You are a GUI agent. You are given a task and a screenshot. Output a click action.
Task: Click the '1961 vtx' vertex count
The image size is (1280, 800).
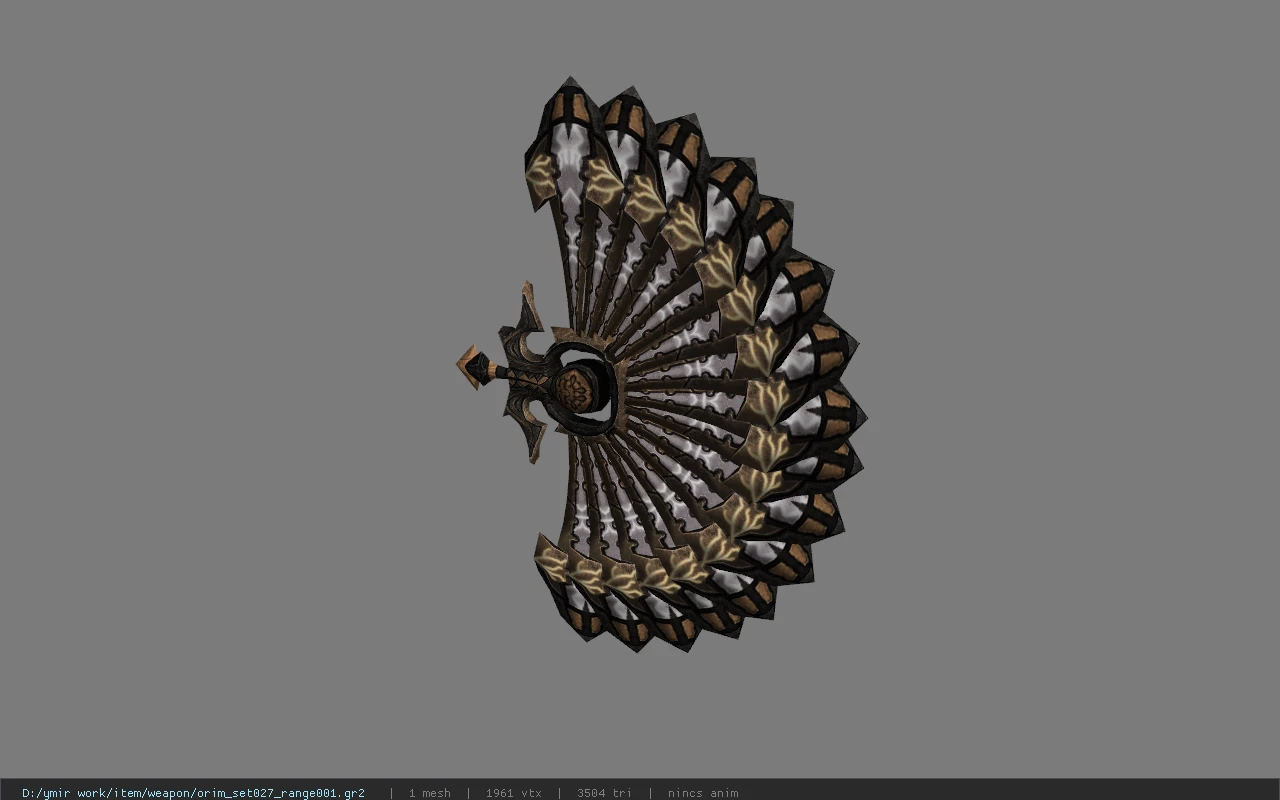click(x=514, y=793)
